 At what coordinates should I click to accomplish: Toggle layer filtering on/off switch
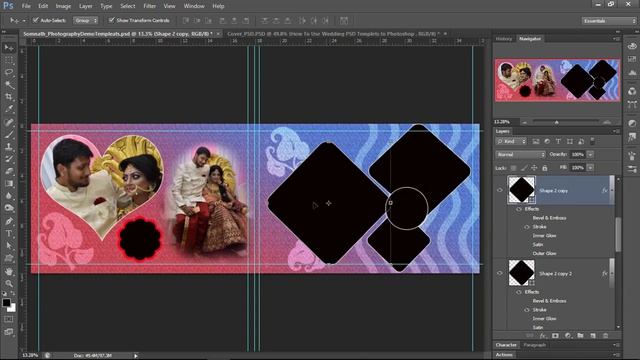[592, 142]
